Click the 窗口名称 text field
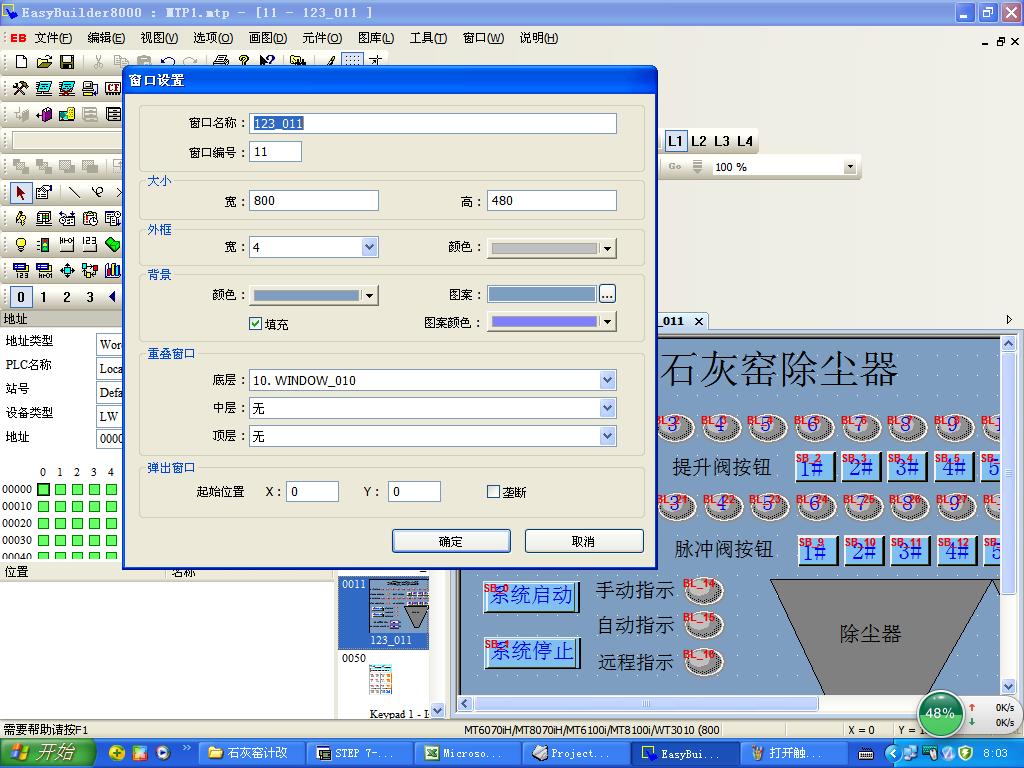 tap(433, 123)
